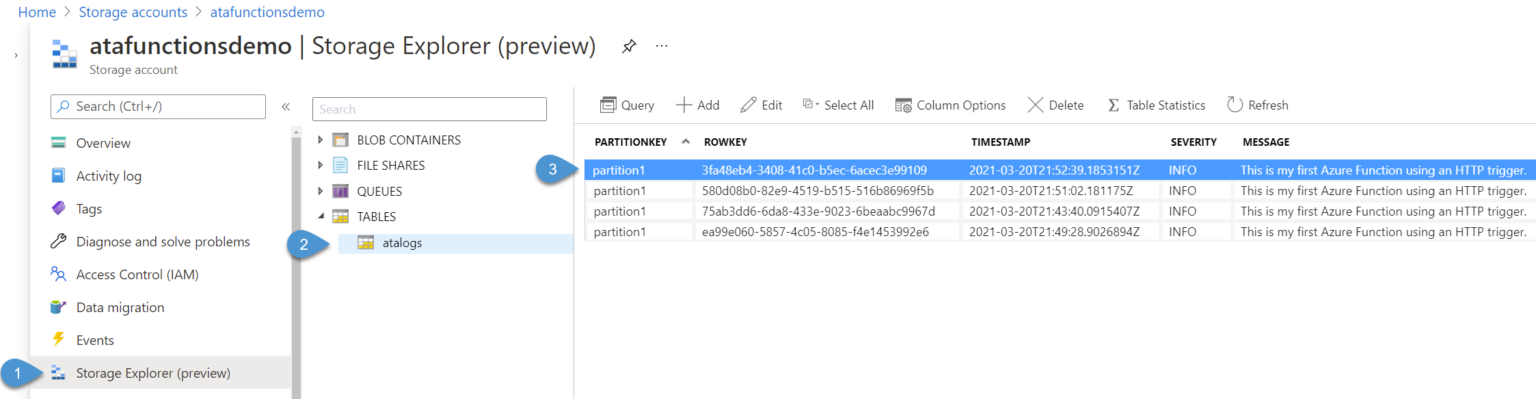Collapse the left navigation menu
This screenshot has height=399, width=1536.
pyautogui.click(x=285, y=106)
